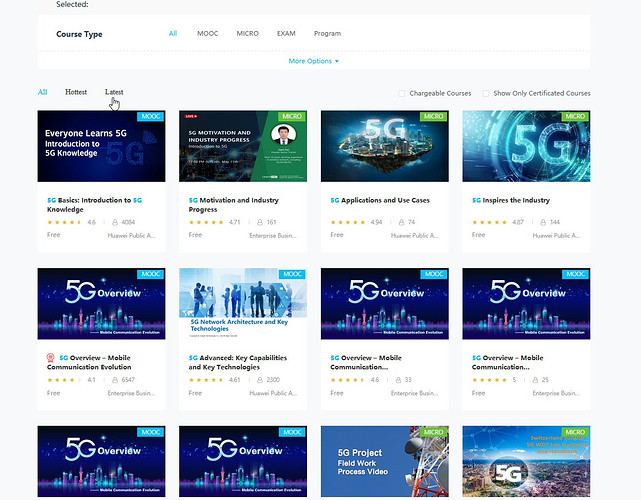Click star rating showing 4.71
The image size is (641, 500).
click(x=206, y=222)
